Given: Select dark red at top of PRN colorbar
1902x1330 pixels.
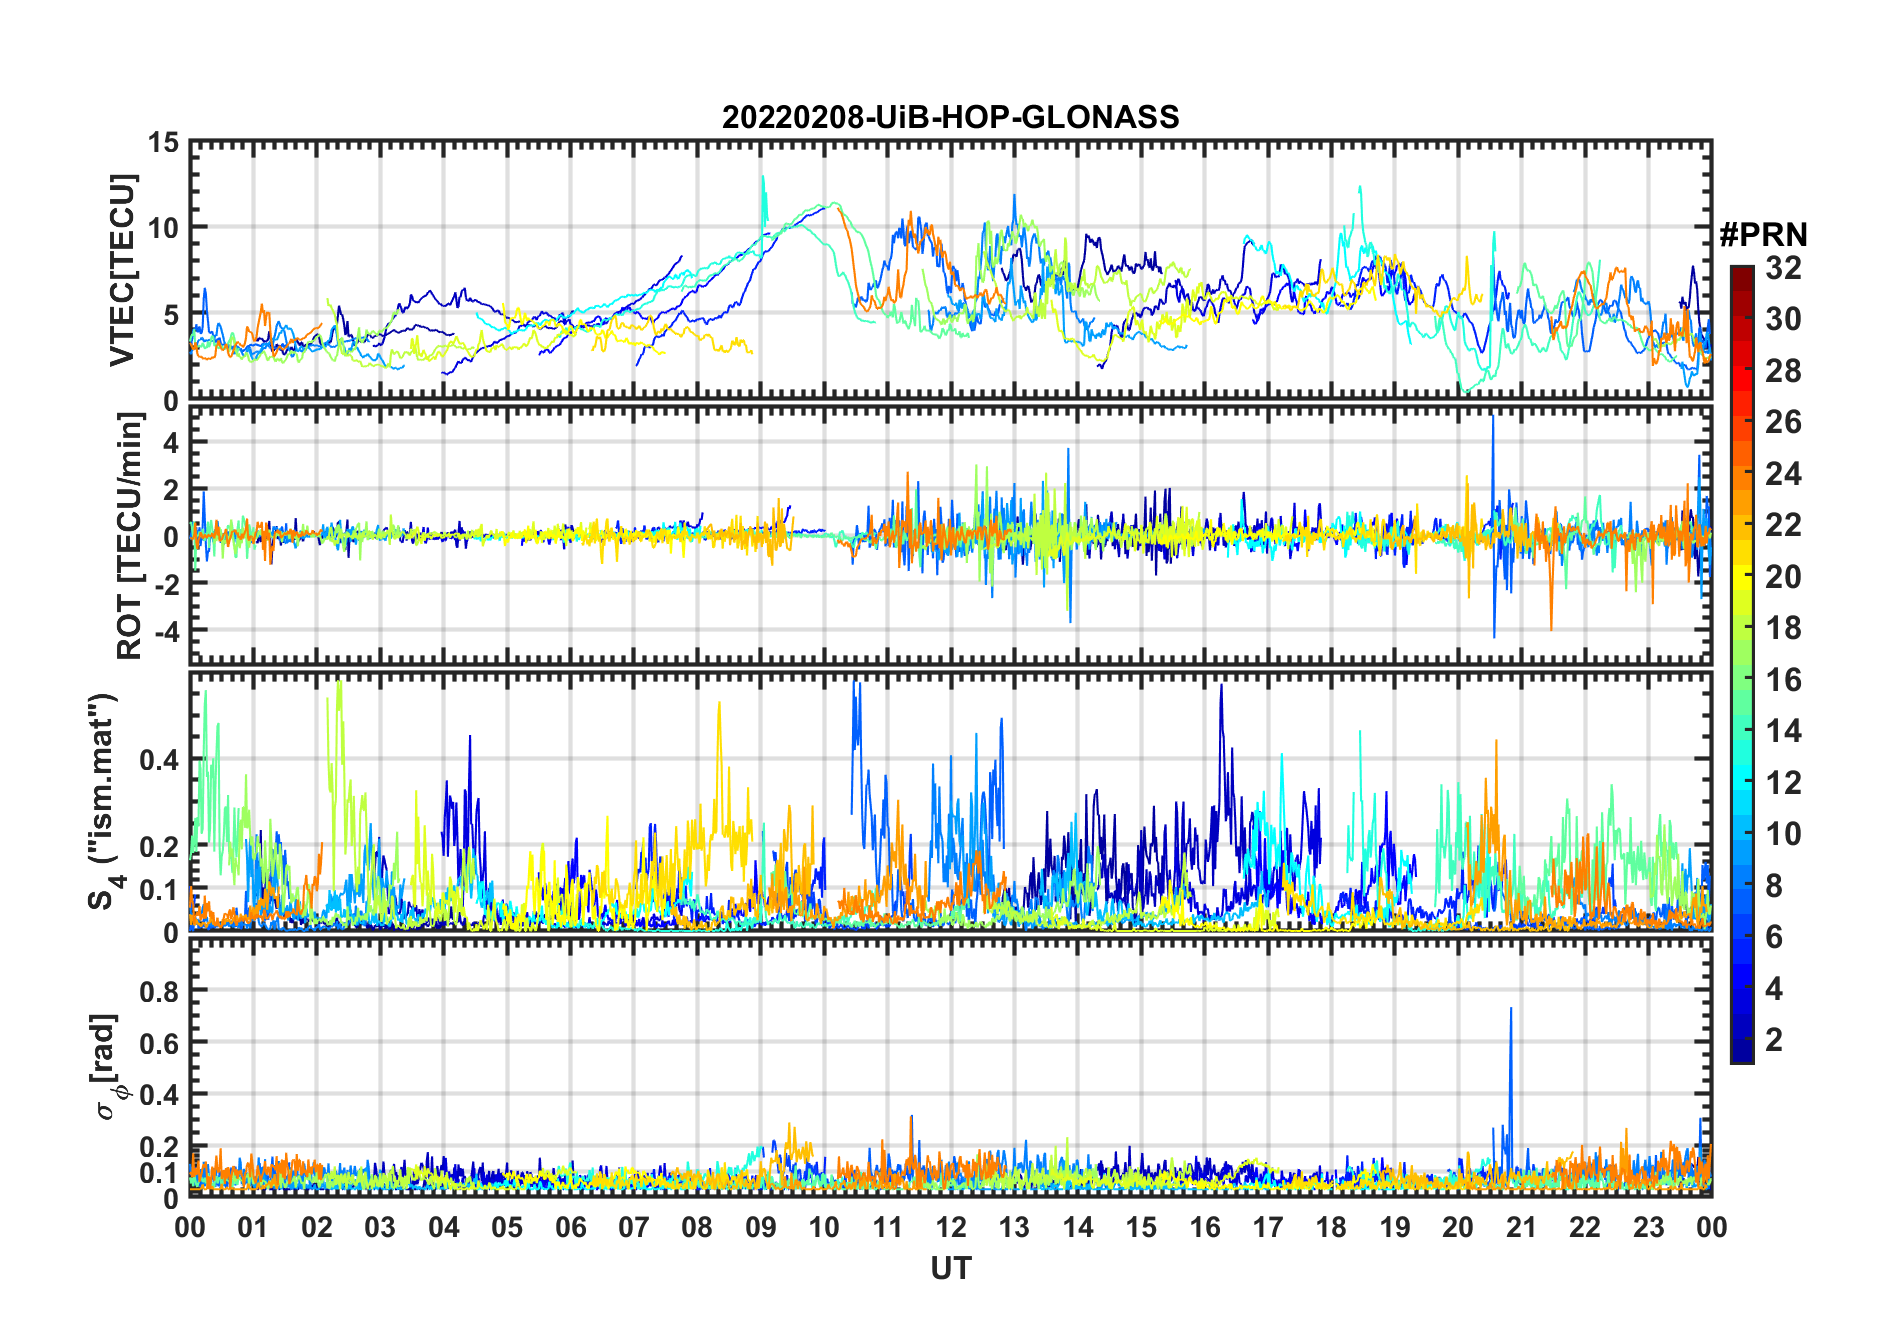Looking at the screenshot, I should pyautogui.click(x=1741, y=273).
